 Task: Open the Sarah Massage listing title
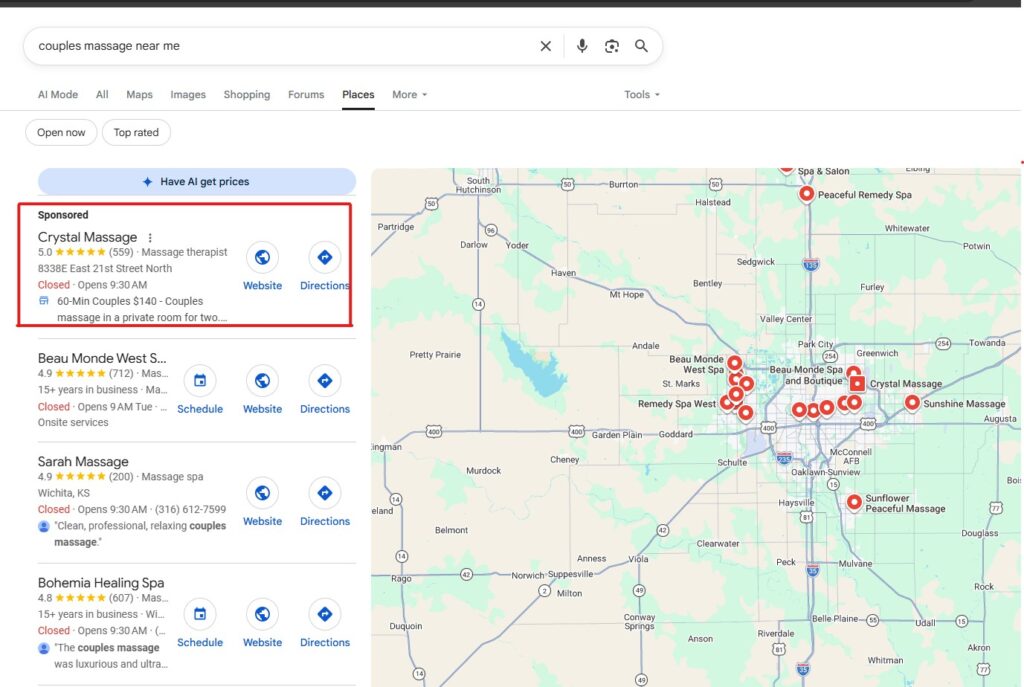point(83,462)
